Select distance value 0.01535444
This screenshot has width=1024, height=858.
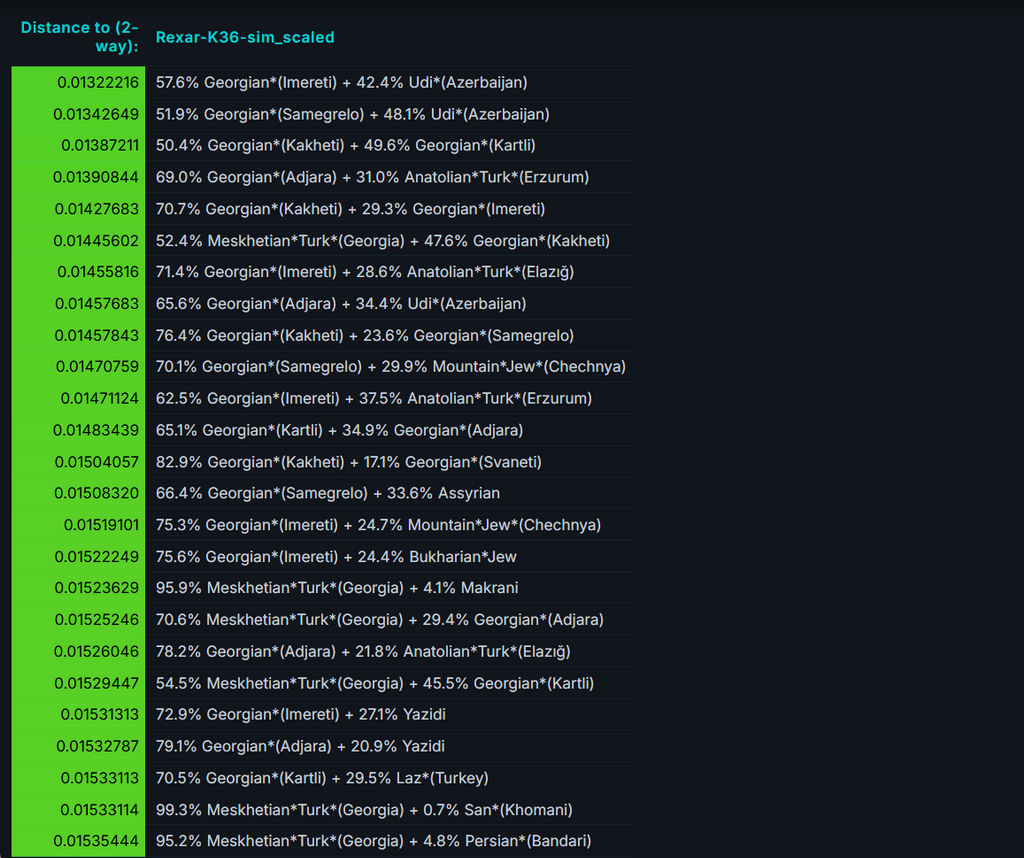(x=96, y=841)
